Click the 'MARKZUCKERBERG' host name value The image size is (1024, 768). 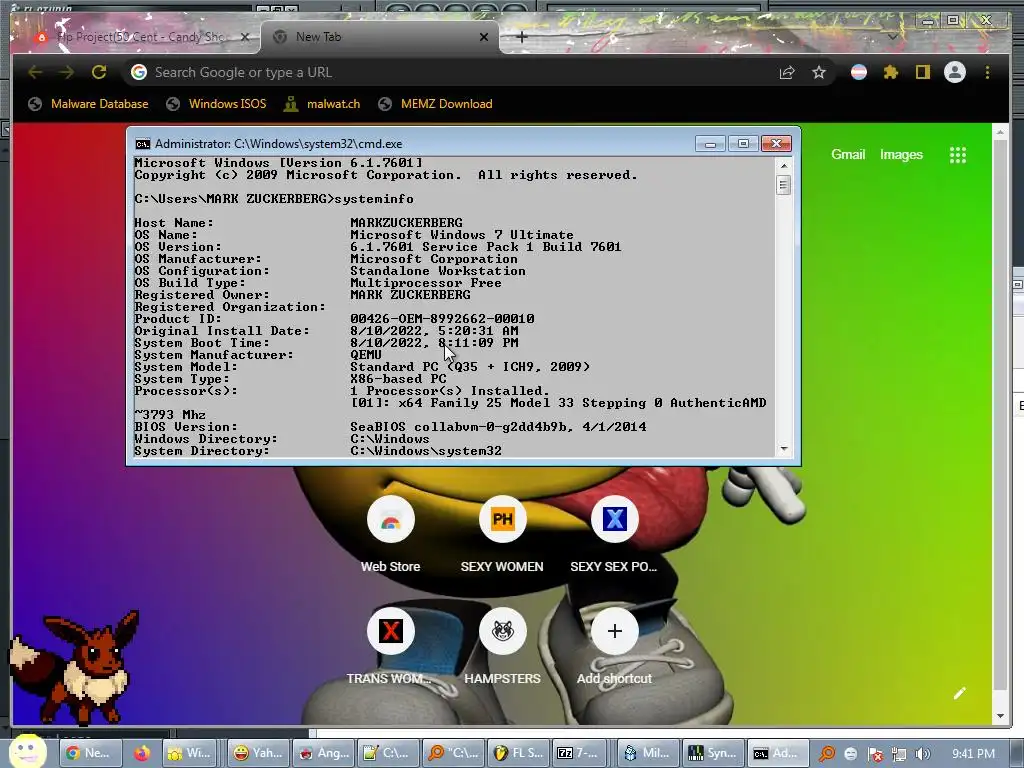(406, 223)
